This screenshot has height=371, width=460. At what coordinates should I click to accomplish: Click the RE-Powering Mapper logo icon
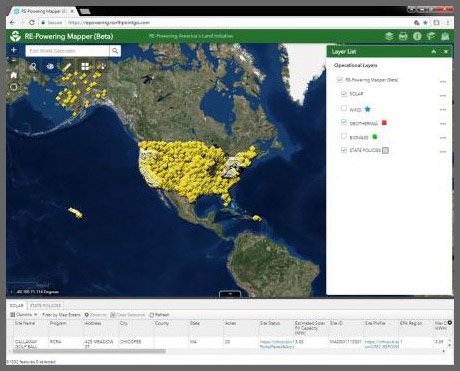15,36
